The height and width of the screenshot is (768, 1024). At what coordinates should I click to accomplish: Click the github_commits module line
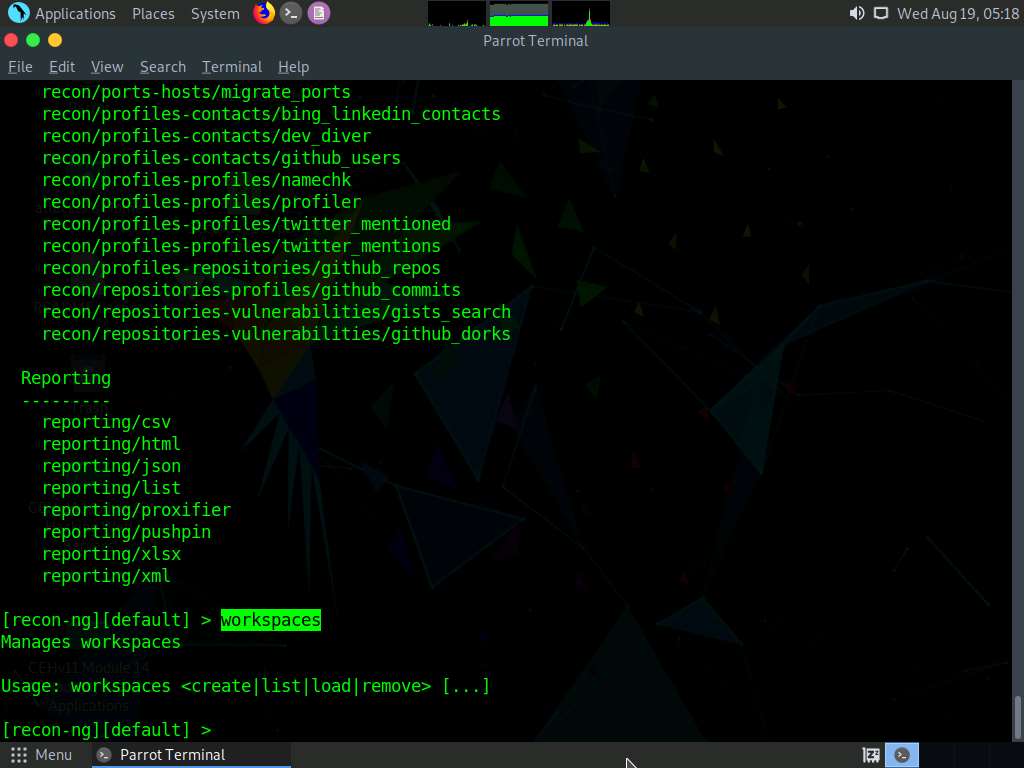(x=251, y=290)
